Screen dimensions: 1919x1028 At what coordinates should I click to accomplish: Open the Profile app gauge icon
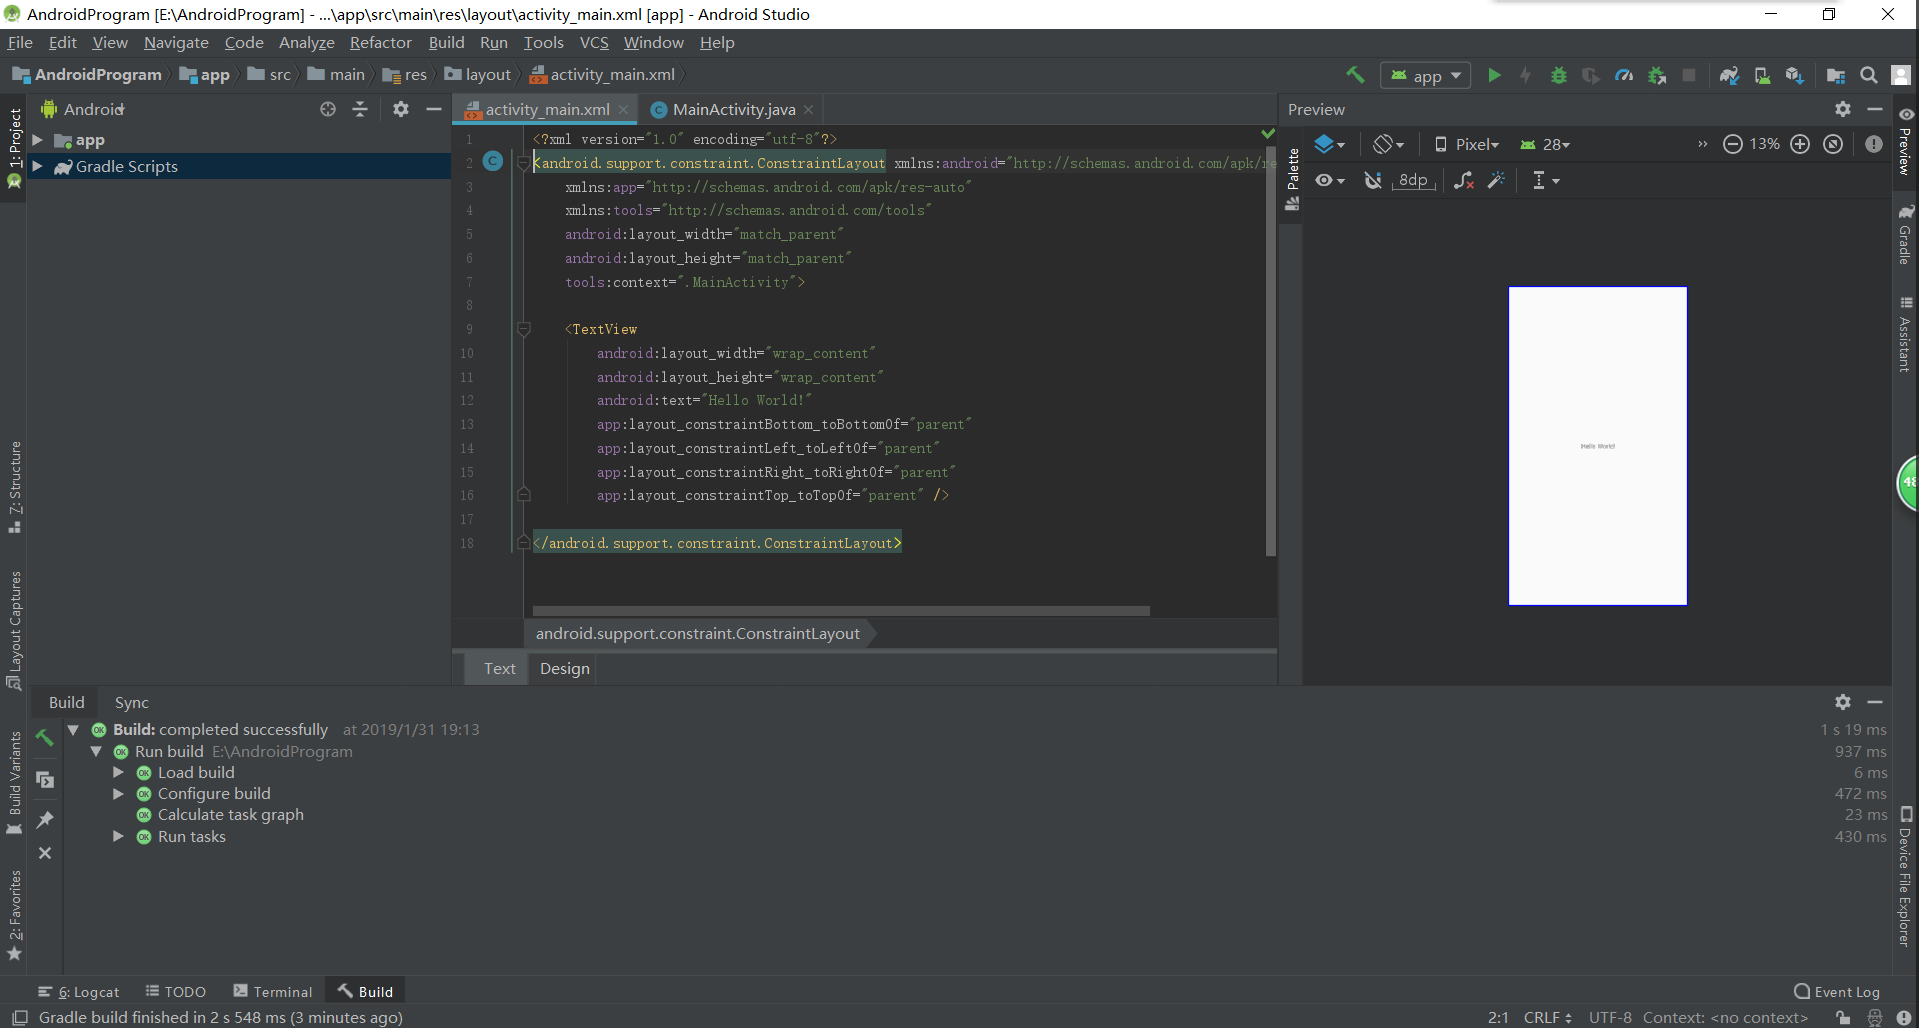click(x=1624, y=75)
